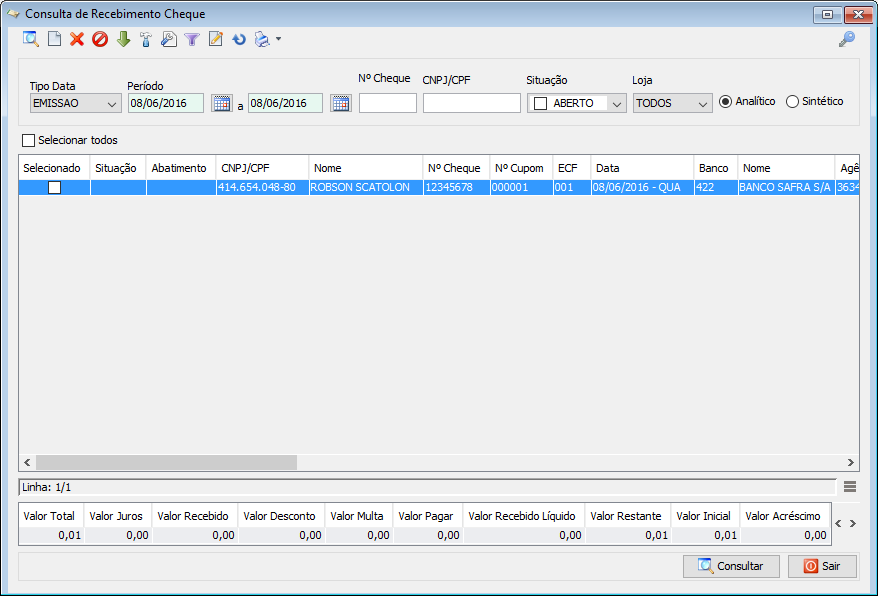Click the cell BANCO SAFRA S/A
Screen dimensions: 878x596
786,187
